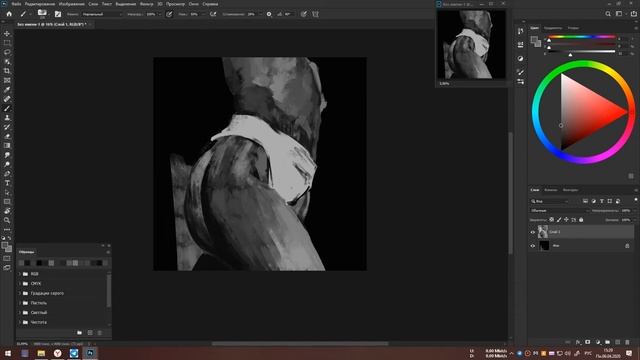Create a new swatch group folder

point(79,333)
